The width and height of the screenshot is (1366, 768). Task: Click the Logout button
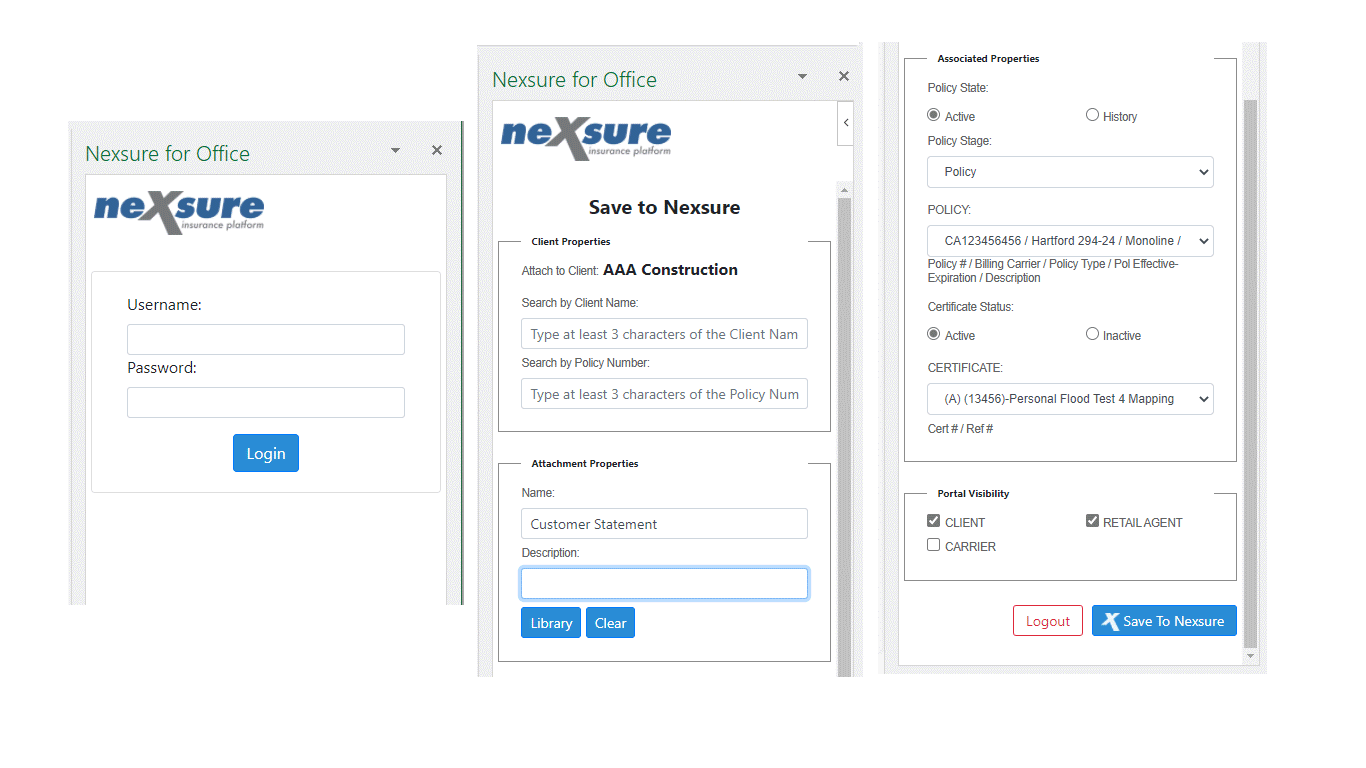tap(1048, 621)
